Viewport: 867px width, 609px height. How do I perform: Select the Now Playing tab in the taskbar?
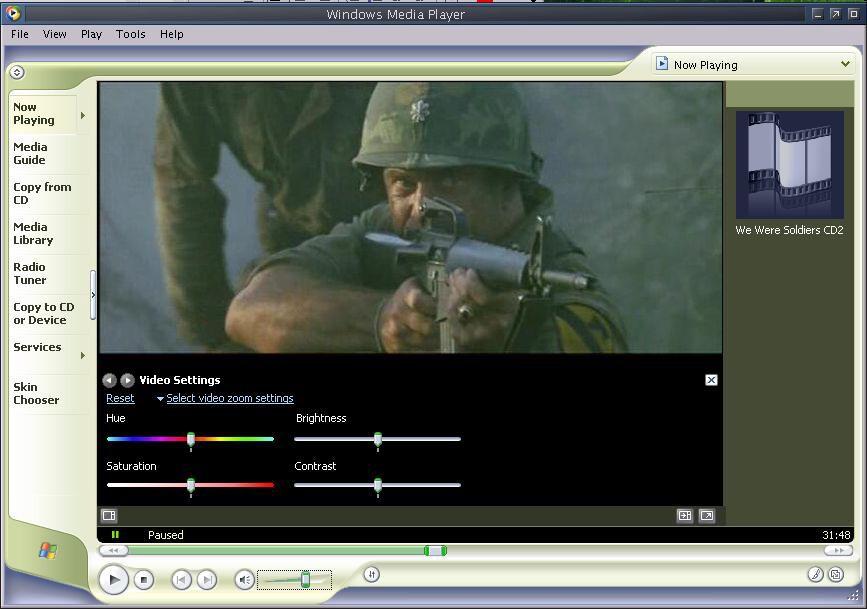(x=42, y=114)
